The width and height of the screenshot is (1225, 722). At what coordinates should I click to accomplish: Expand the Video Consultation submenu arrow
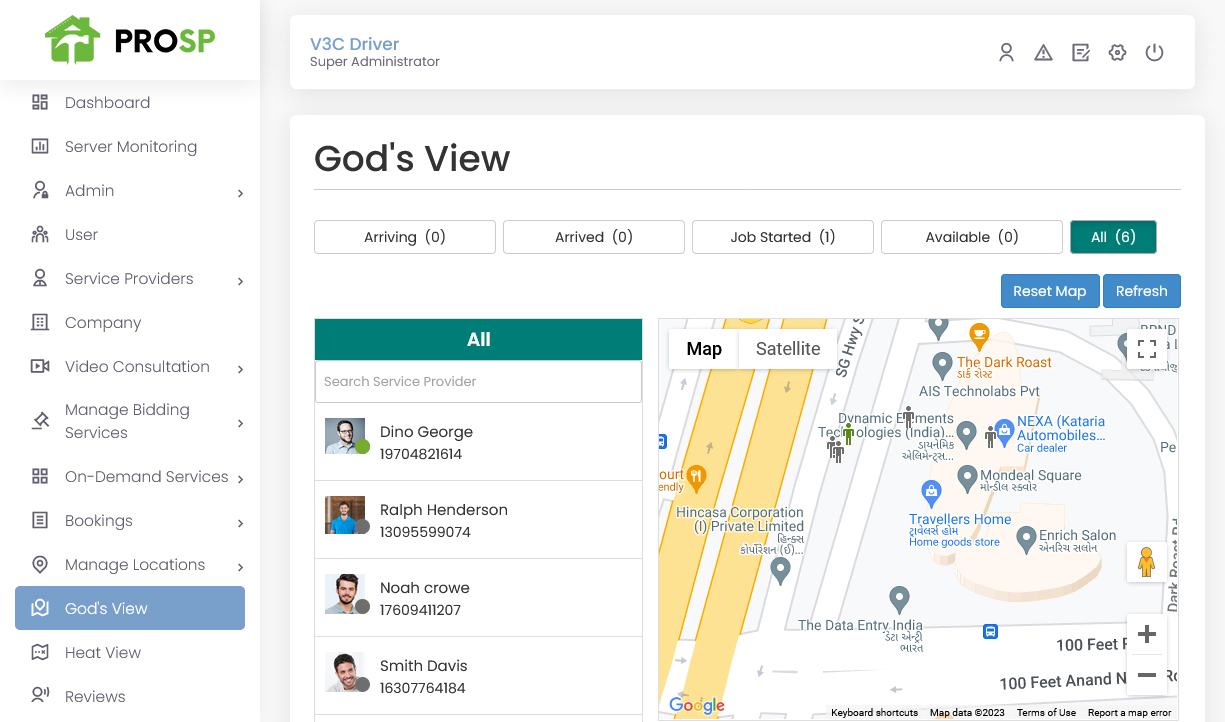tap(240, 369)
